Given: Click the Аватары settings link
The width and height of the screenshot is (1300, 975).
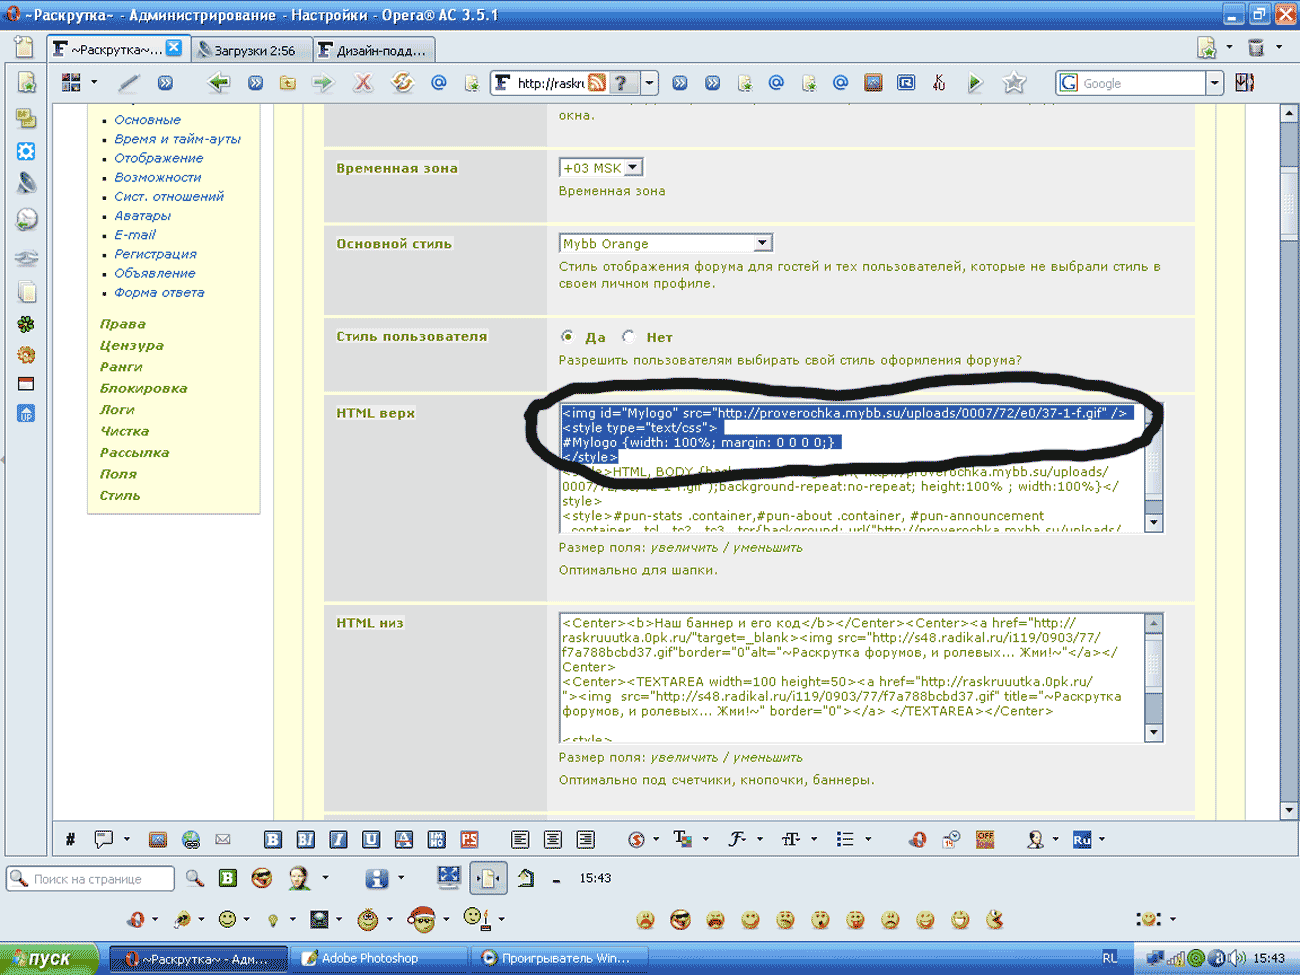Looking at the screenshot, I should click(x=142, y=215).
